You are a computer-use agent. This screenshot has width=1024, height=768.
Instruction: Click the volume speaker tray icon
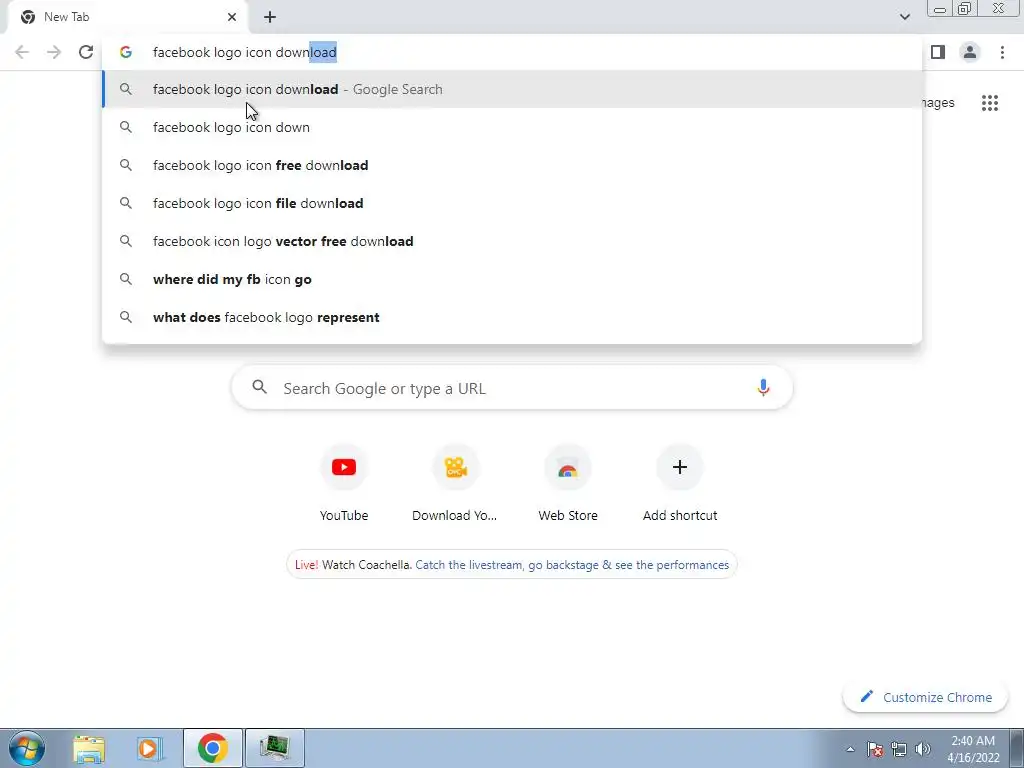(x=923, y=749)
